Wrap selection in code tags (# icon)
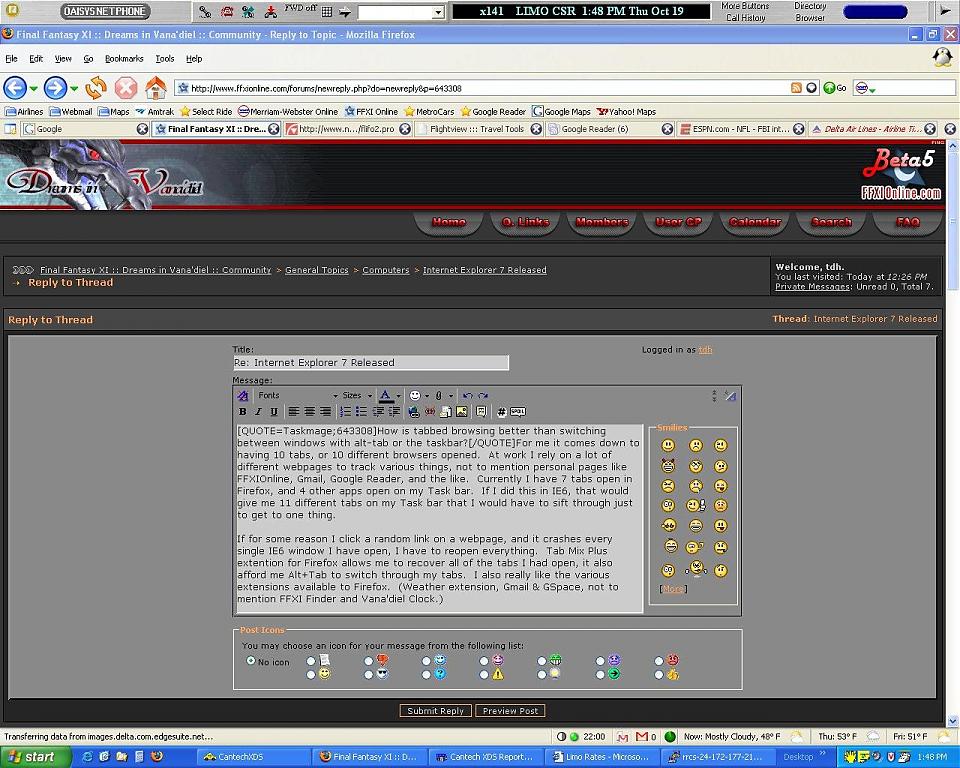 (501, 412)
